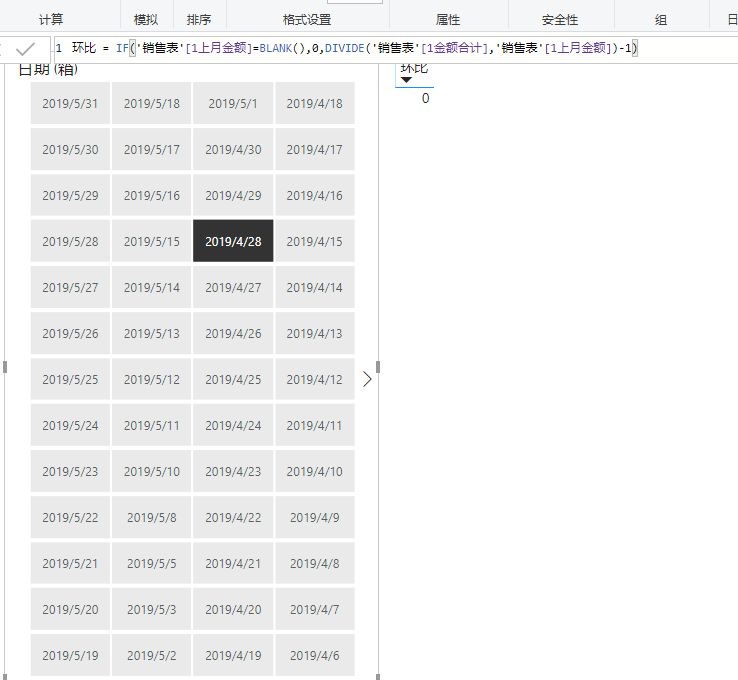Deselect the highlighted 2019/4/28 date tile
The width and height of the screenshot is (738, 680).
coord(233,241)
